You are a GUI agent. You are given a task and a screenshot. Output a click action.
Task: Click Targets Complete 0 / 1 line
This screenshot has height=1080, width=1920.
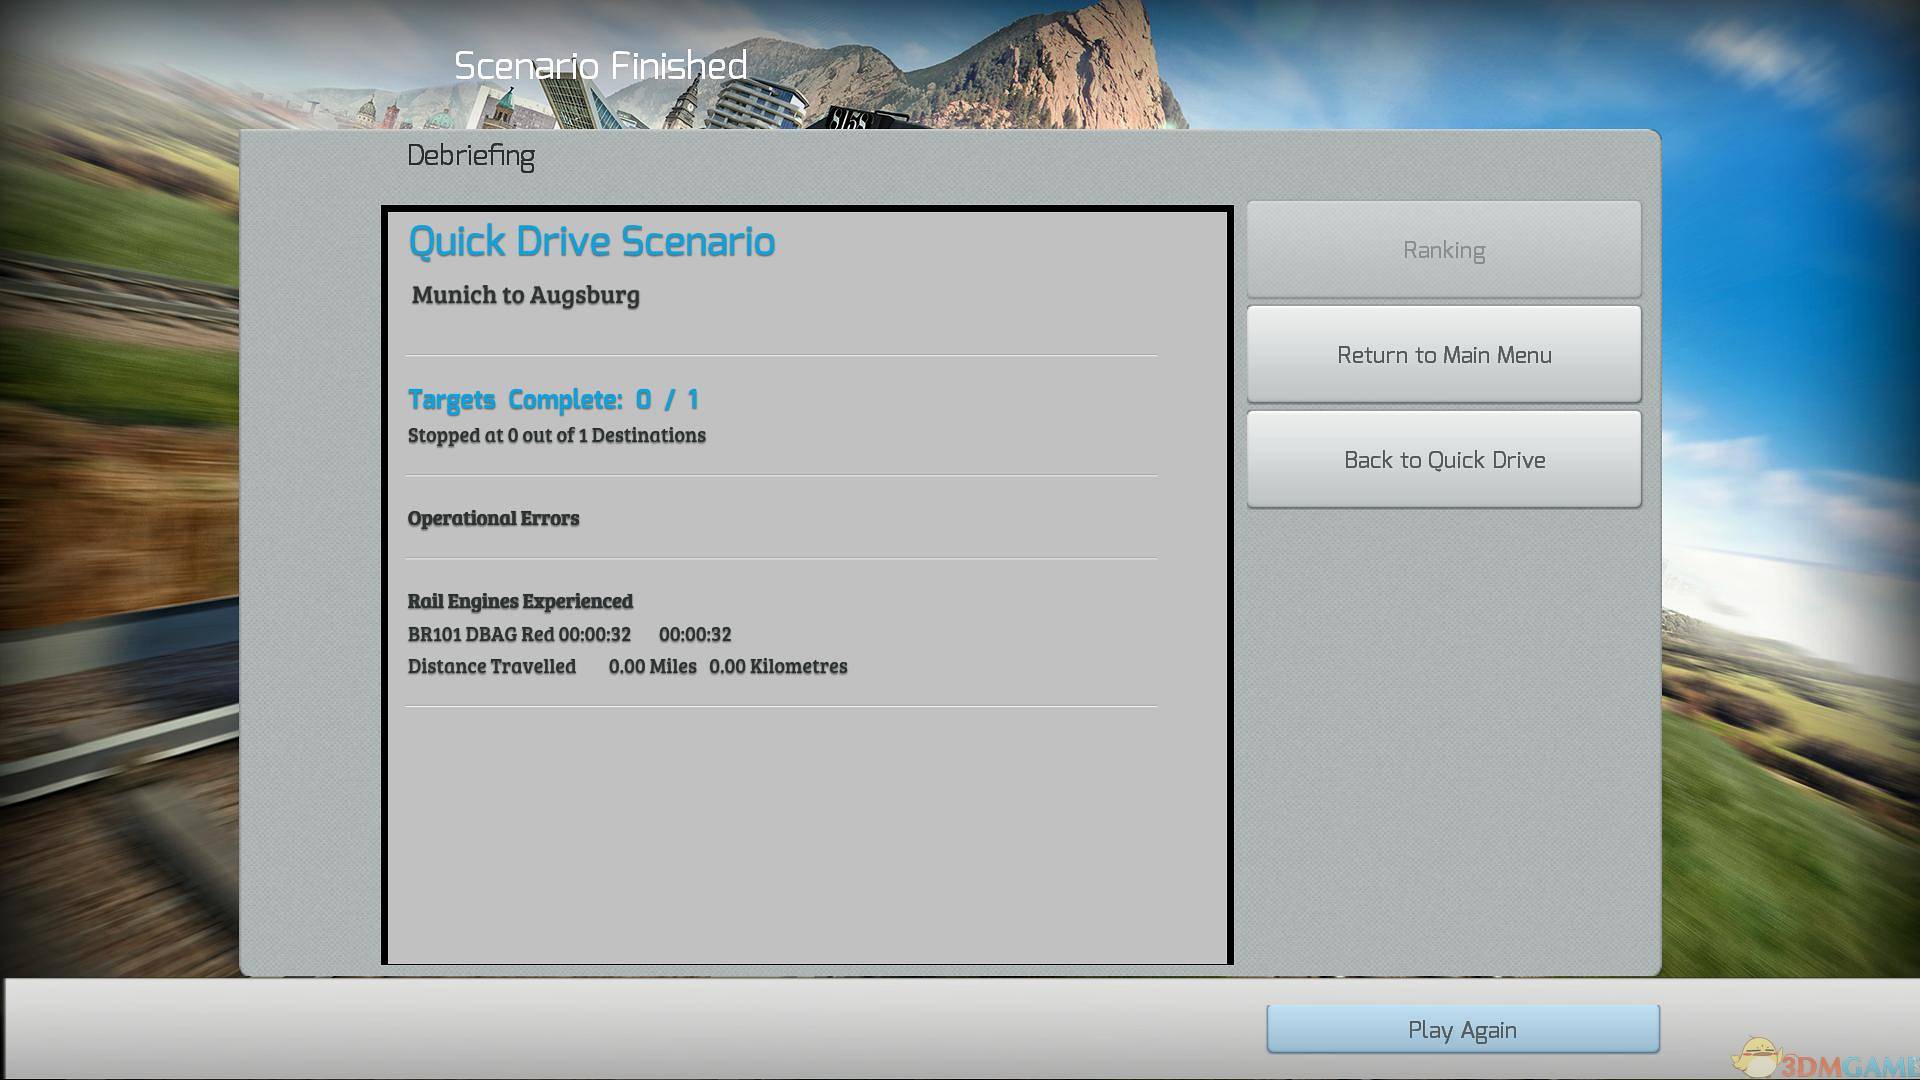pos(553,400)
